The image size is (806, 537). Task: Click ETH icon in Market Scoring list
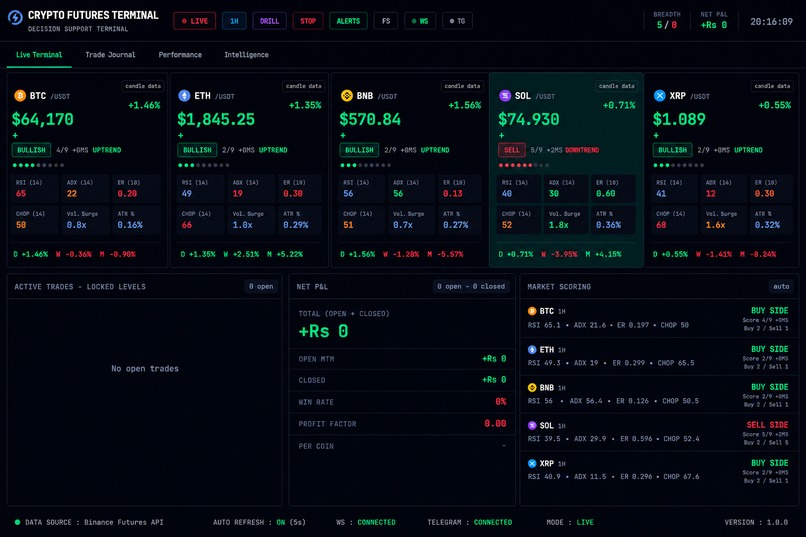point(532,349)
